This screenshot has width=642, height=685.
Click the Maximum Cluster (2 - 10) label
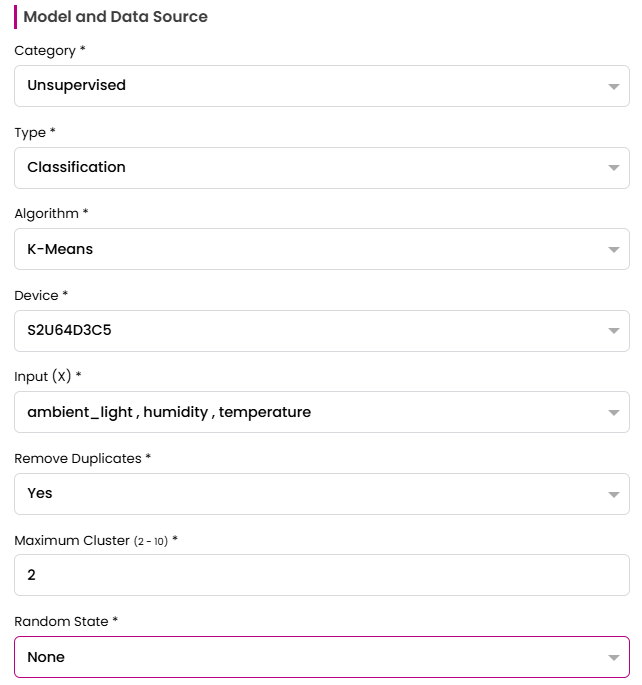click(95, 540)
